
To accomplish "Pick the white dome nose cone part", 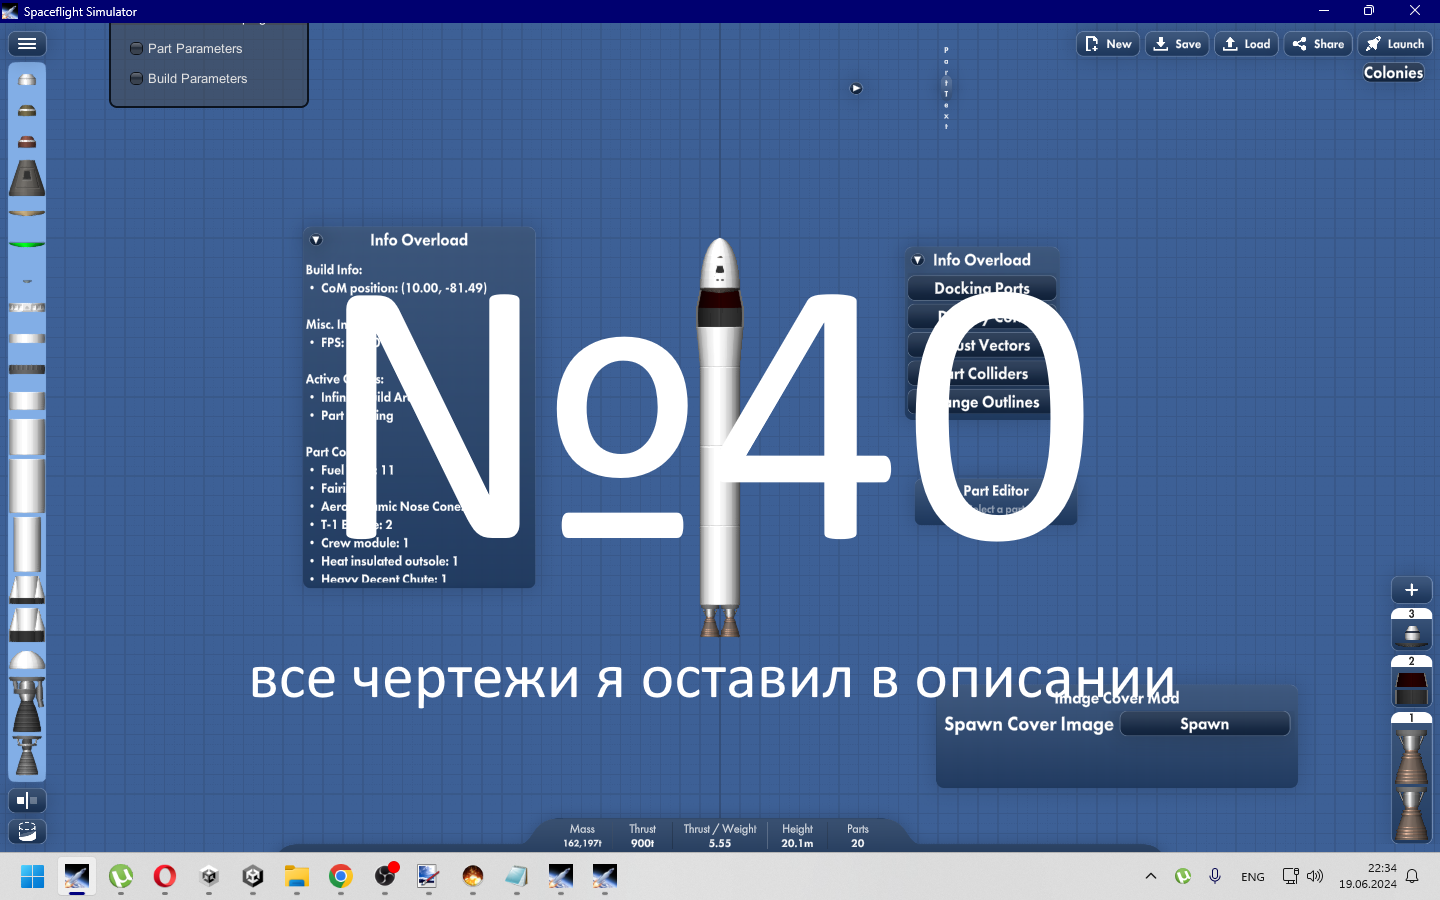I will pyautogui.click(x=27, y=660).
